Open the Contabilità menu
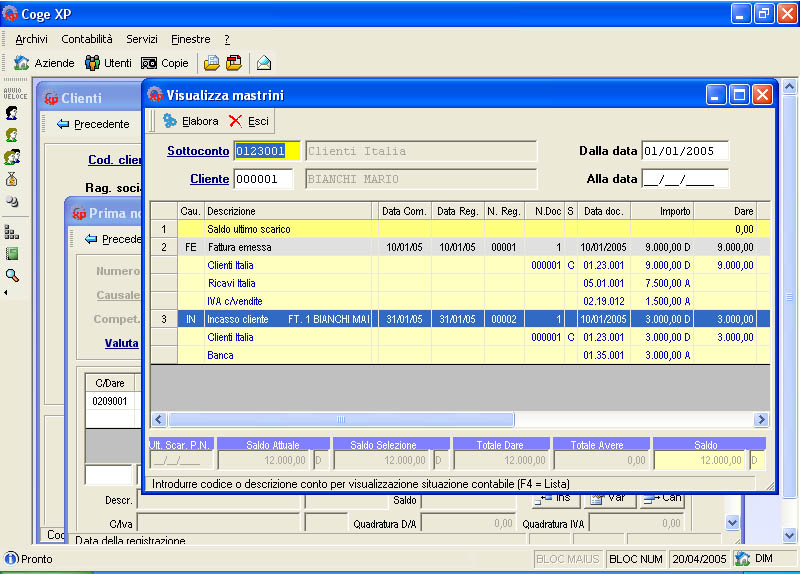This screenshot has width=800, height=574. pos(87,39)
